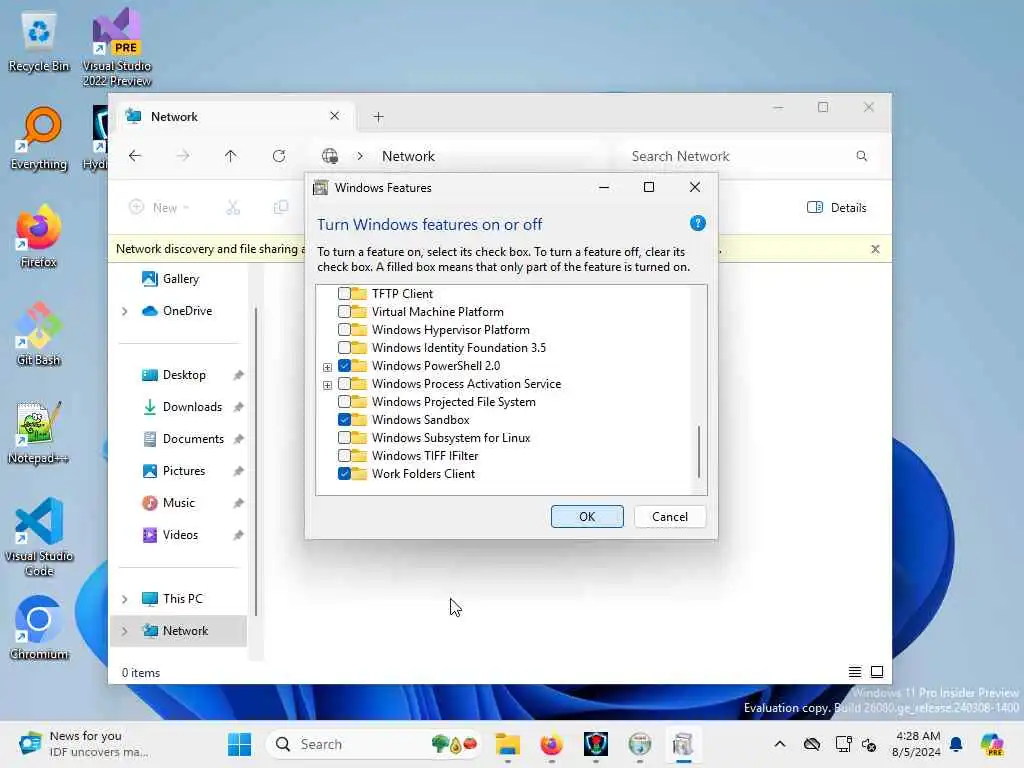
Task: Show hidden system tray icons
Action: coord(780,744)
